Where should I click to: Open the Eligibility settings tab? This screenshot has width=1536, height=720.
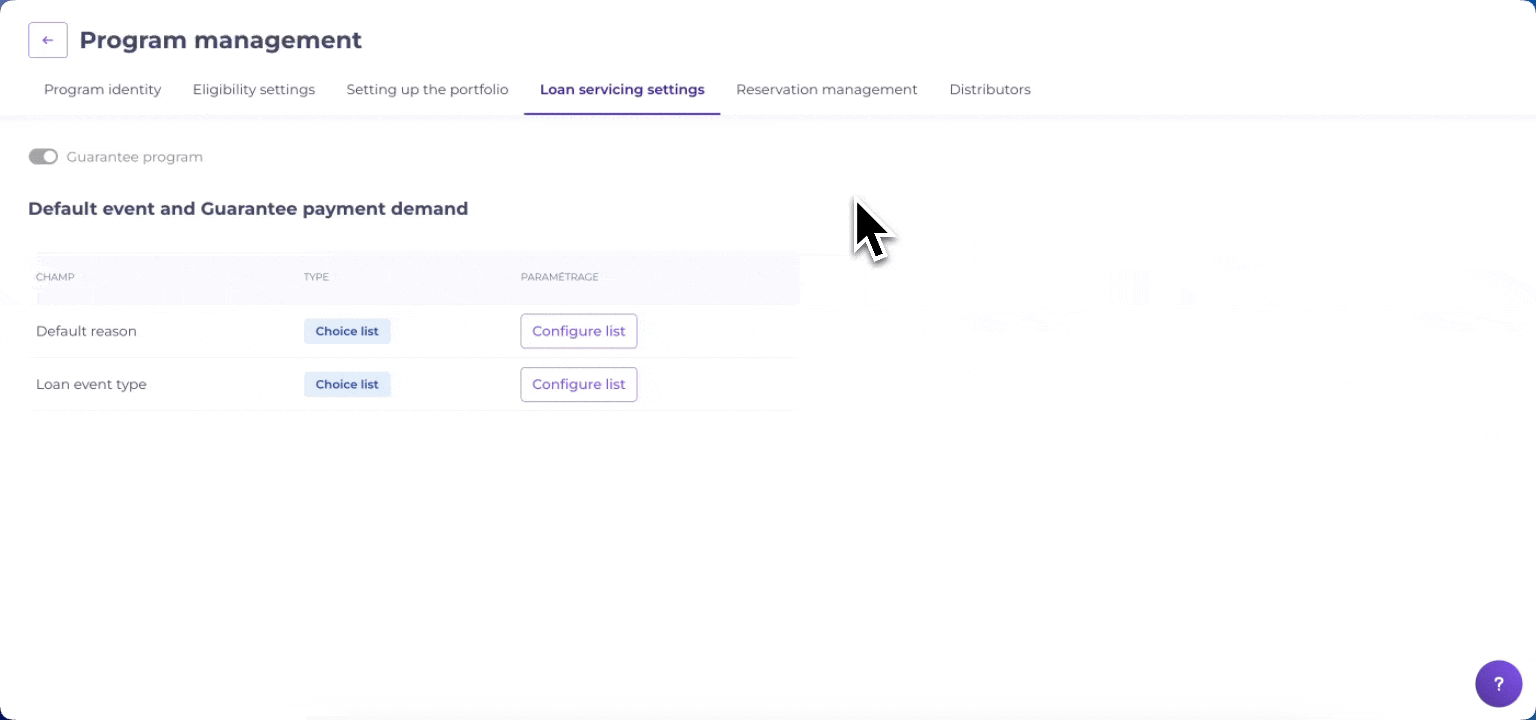coord(254,90)
